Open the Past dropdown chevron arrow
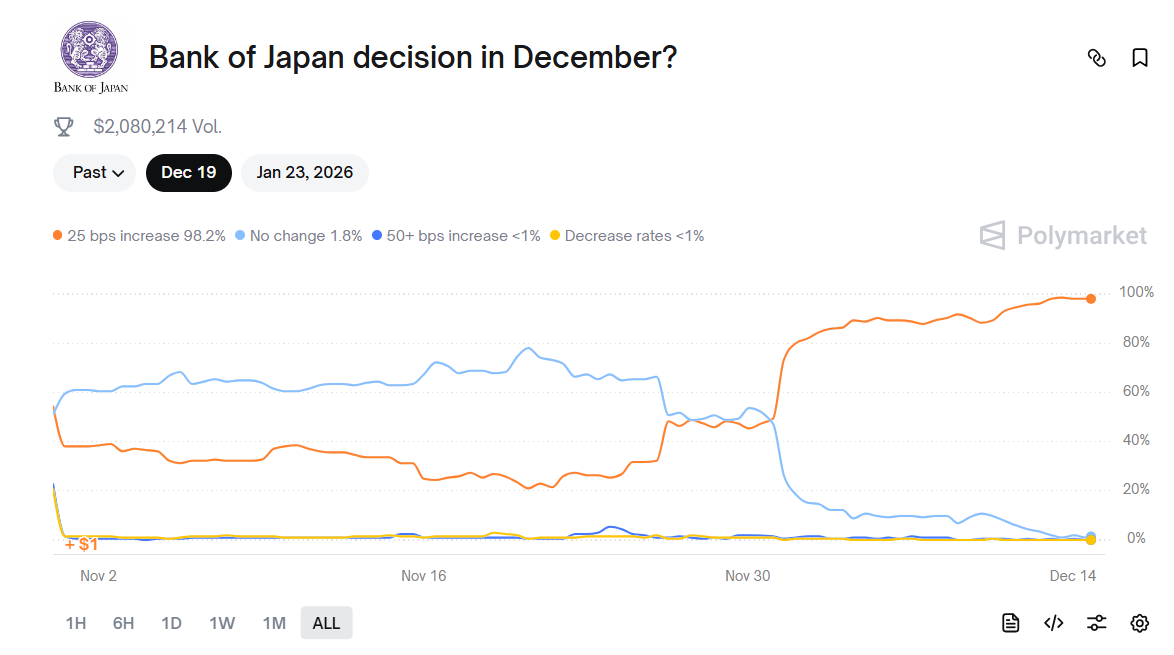Screen dimensions: 1174x655 point(117,172)
